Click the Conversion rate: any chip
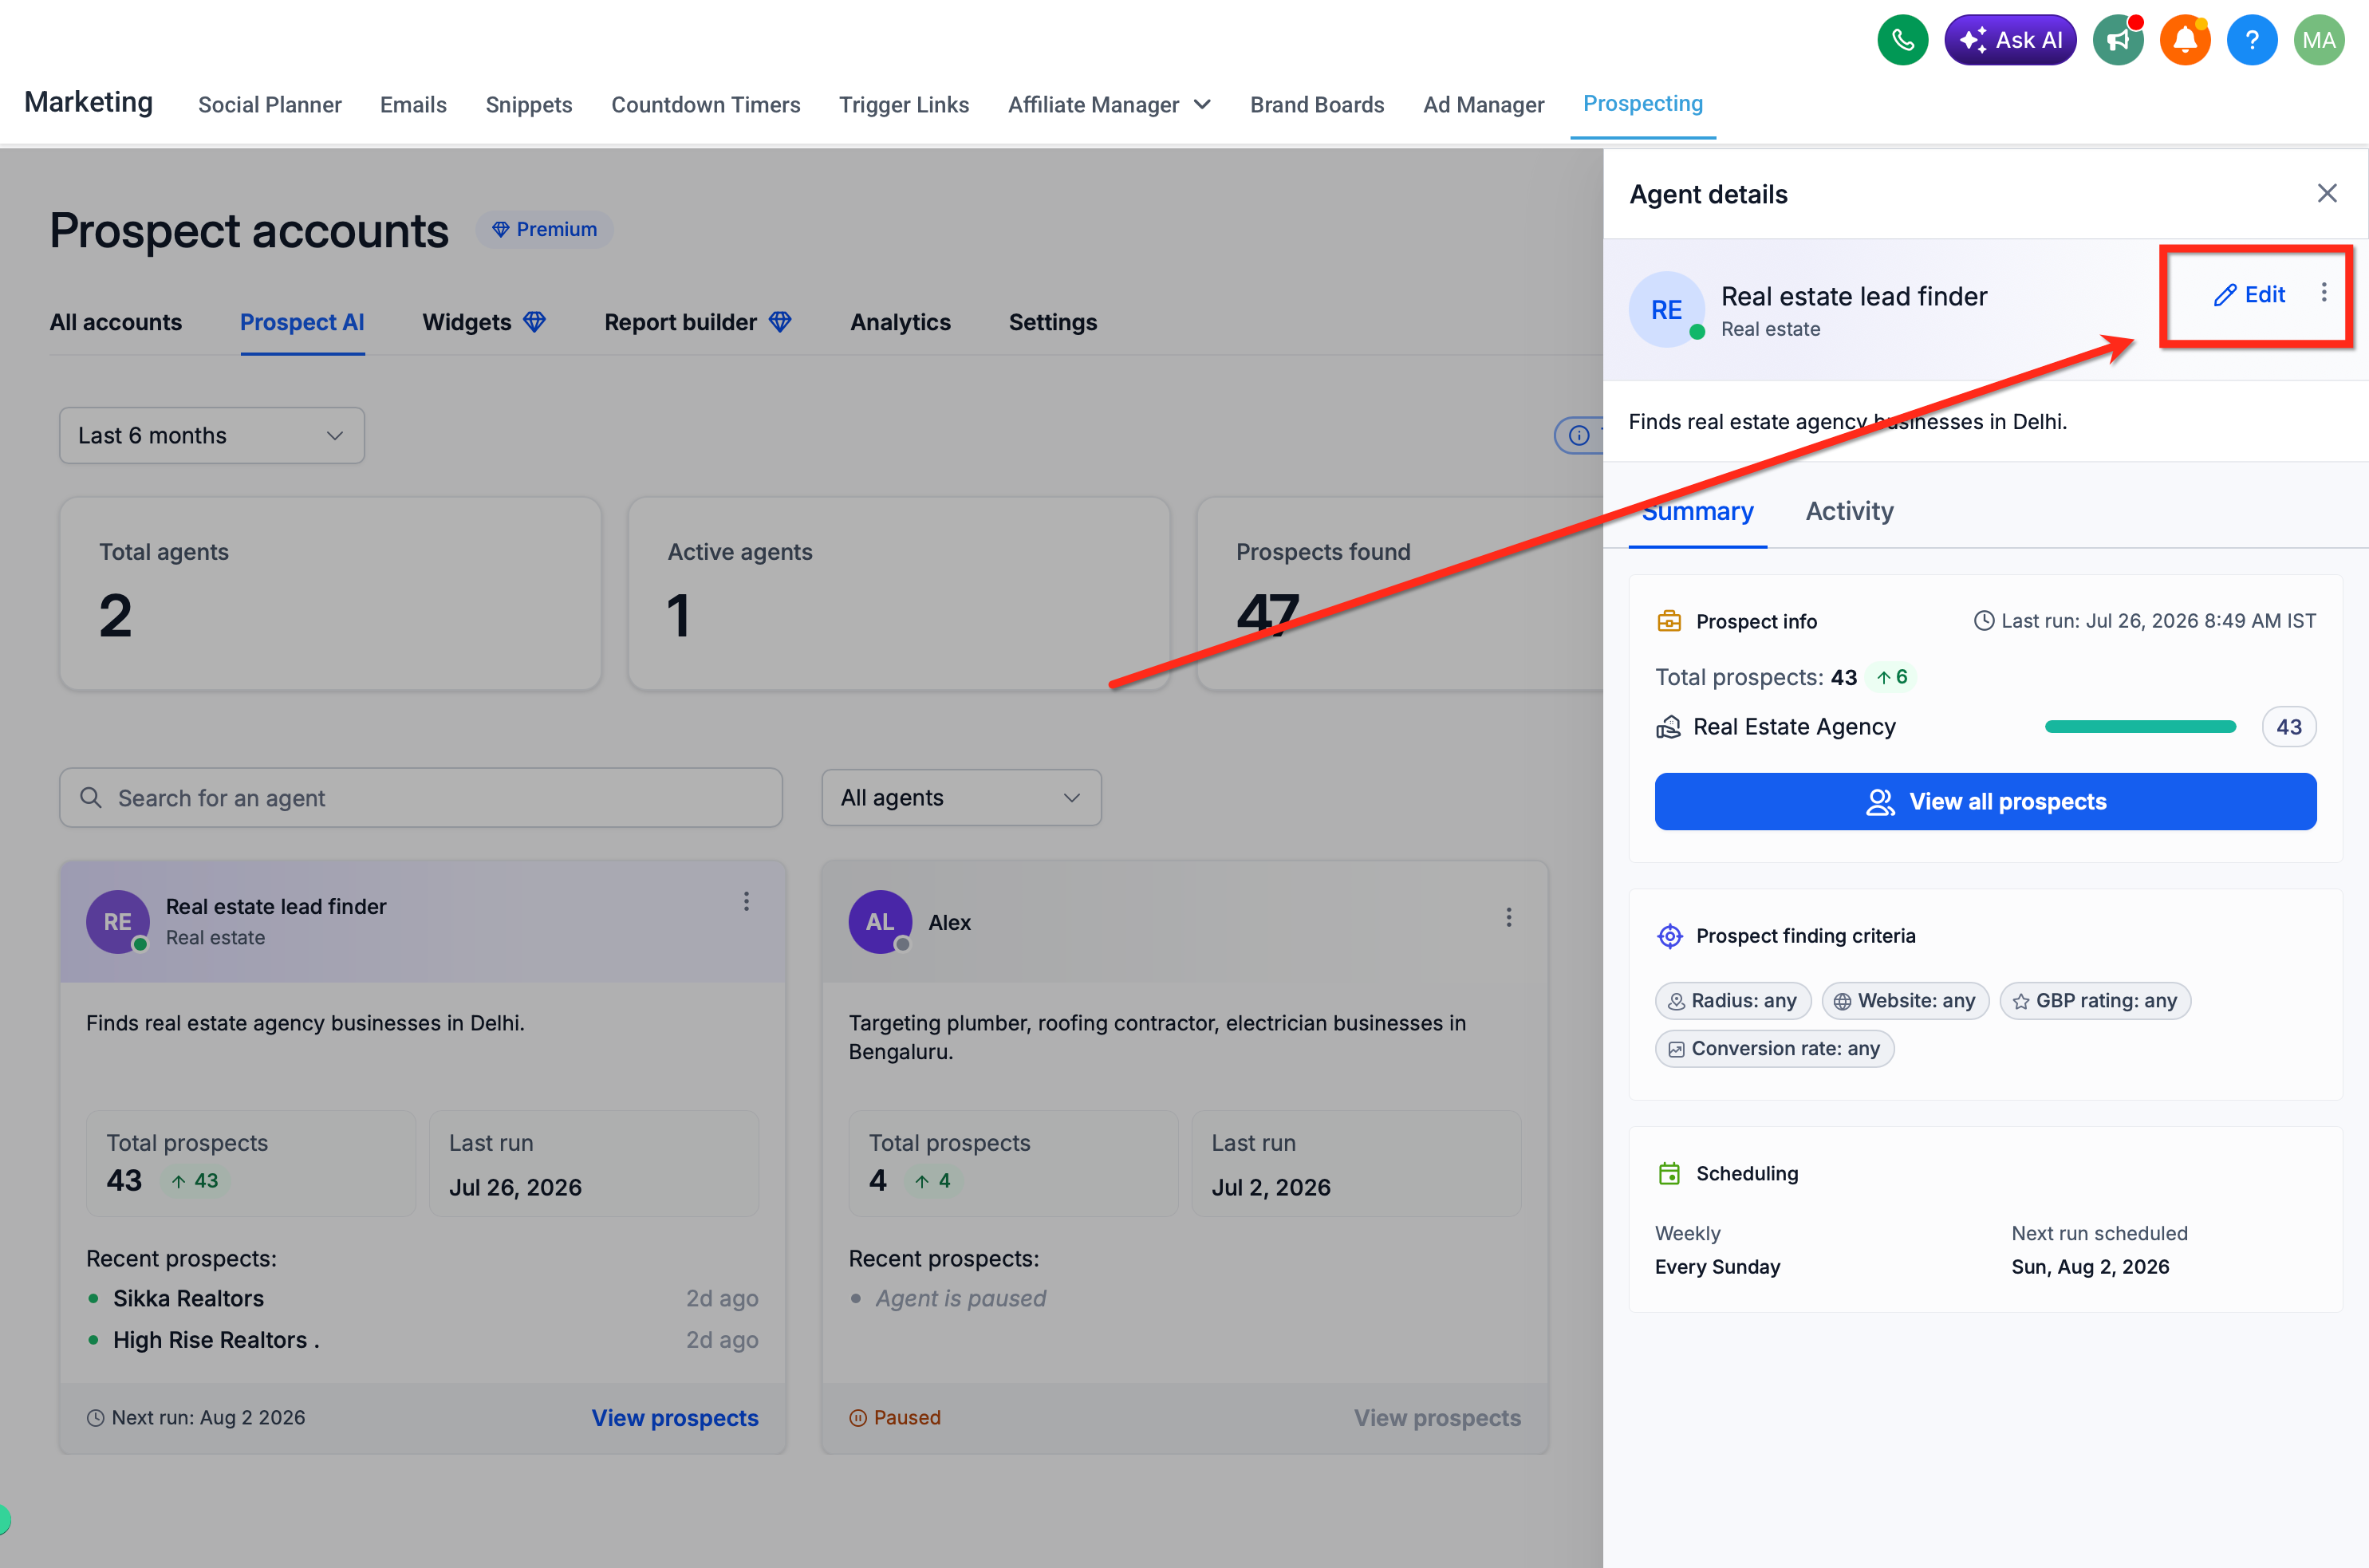This screenshot has width=2369, height=1568. [1774, 1048]
